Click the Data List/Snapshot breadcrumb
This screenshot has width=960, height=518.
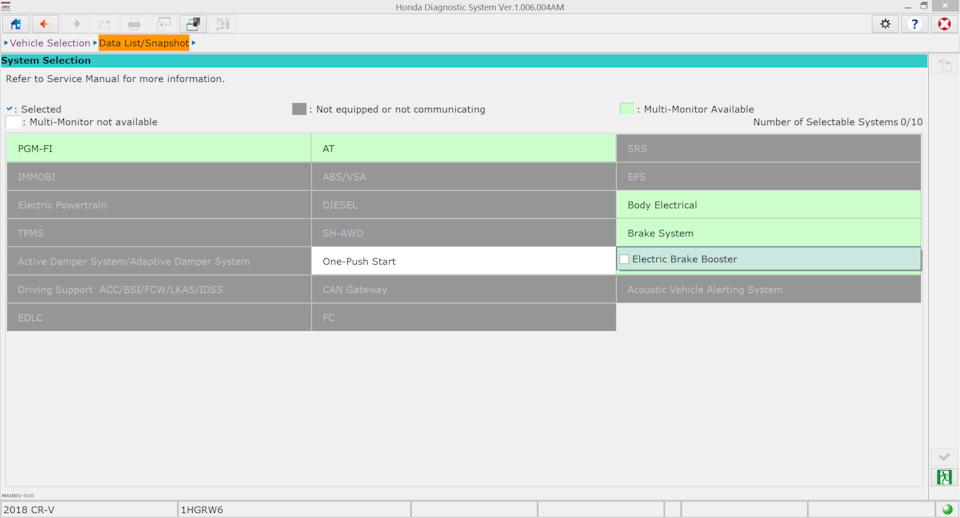[144, 43]
